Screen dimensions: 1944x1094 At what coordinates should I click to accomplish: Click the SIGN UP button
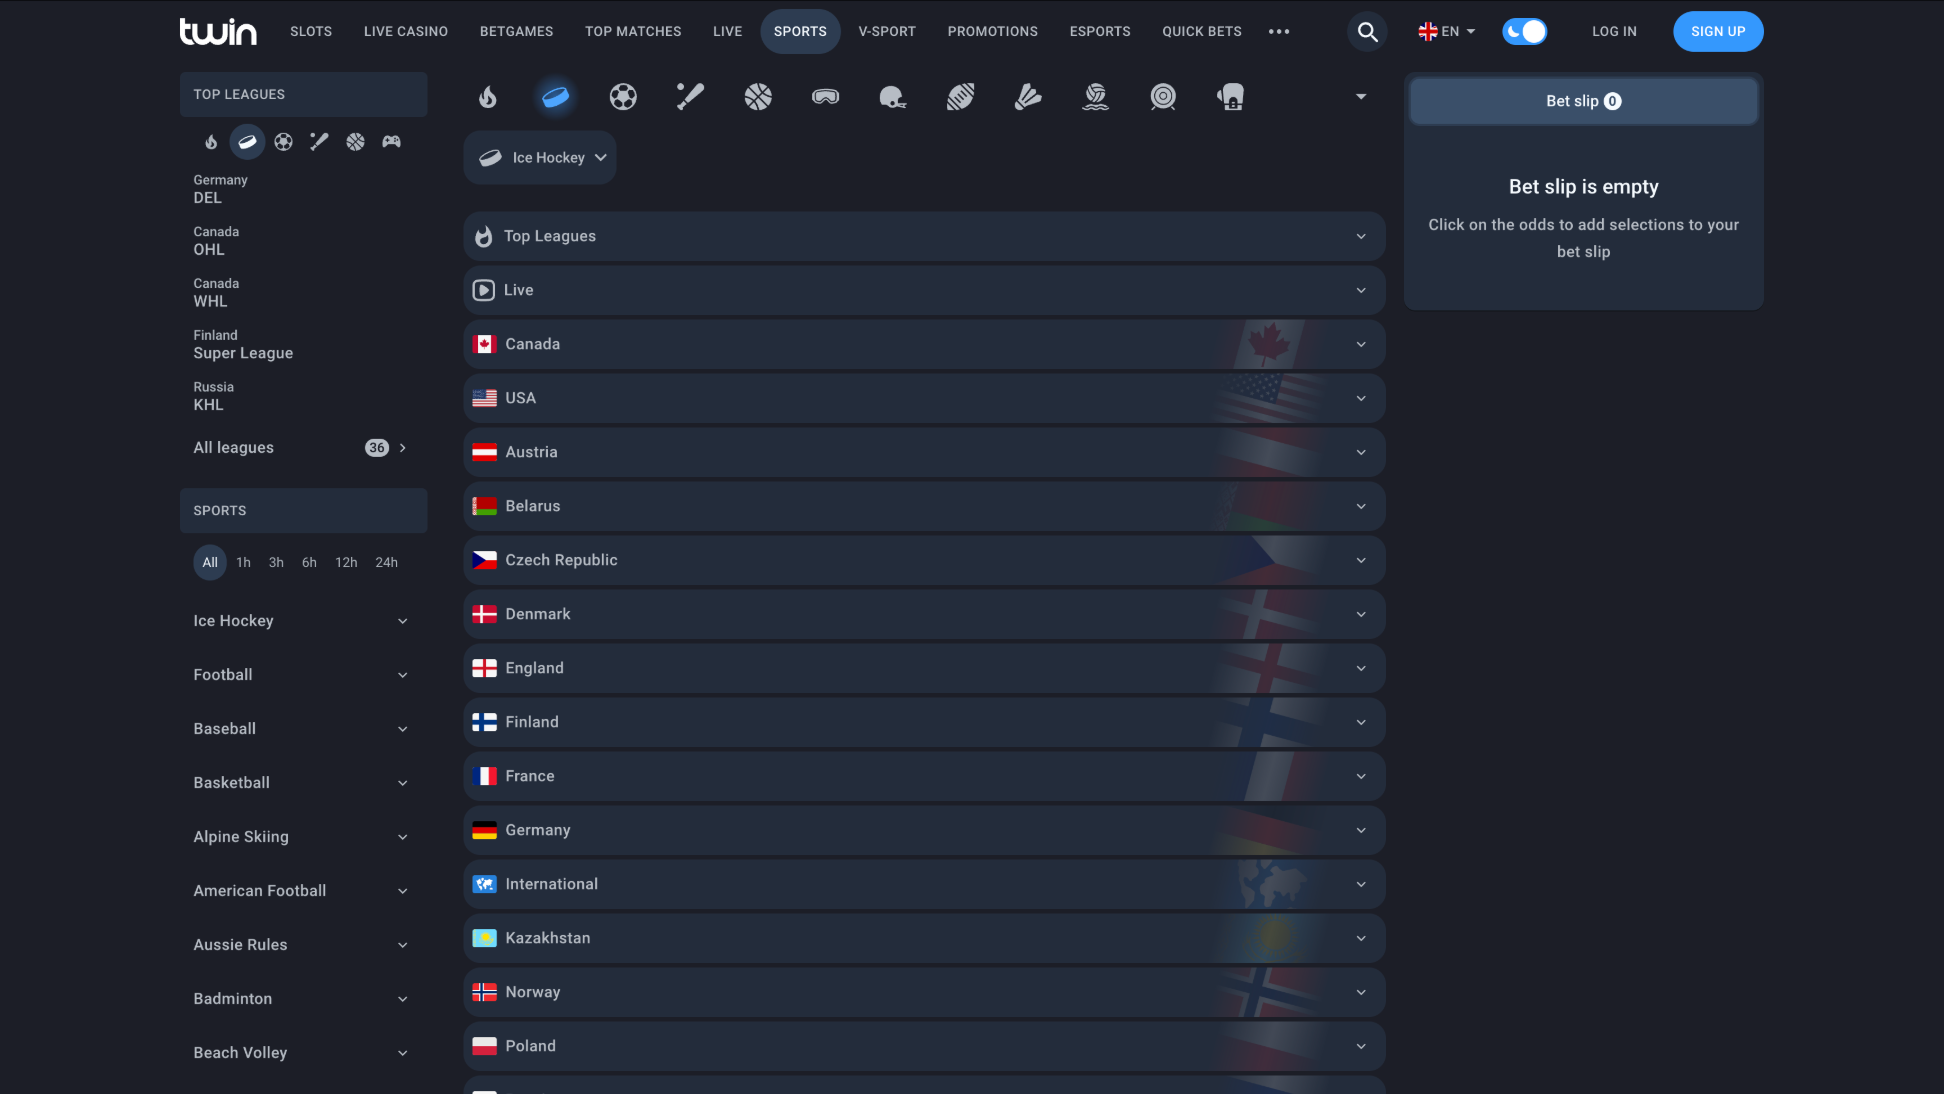[x=1718, y=31]
